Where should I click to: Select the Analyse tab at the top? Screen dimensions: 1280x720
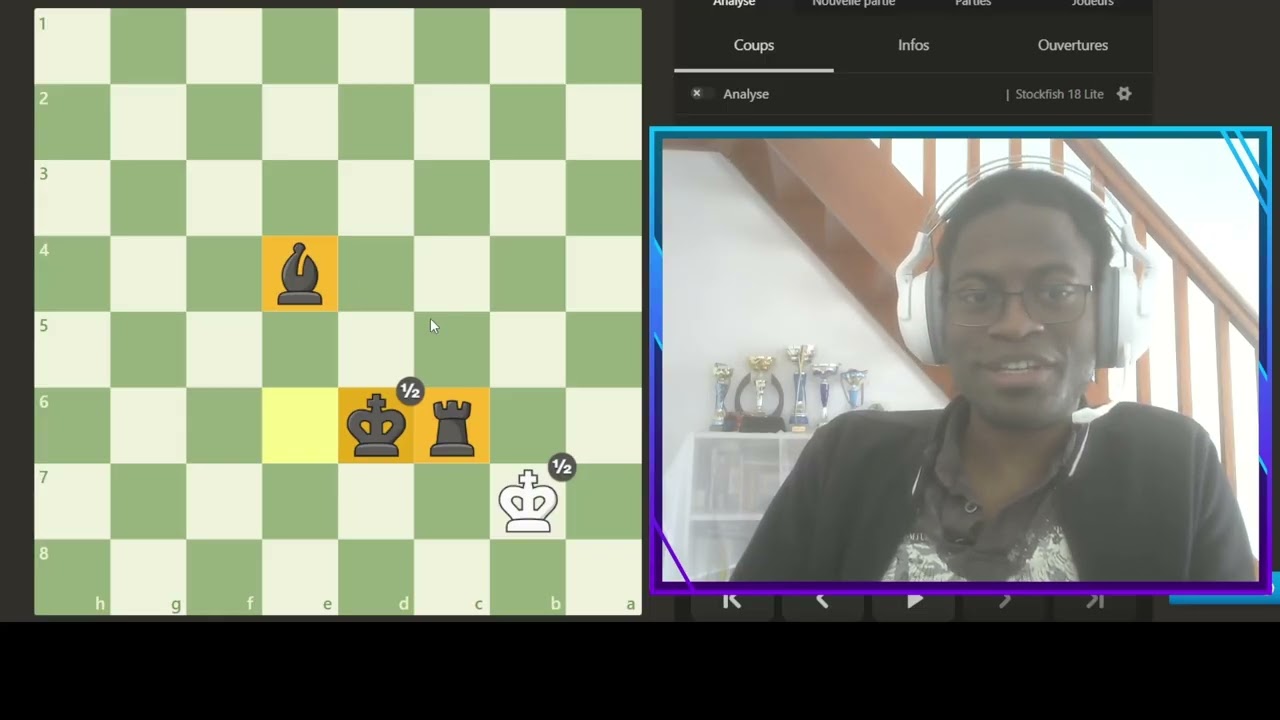pos(734,4)
